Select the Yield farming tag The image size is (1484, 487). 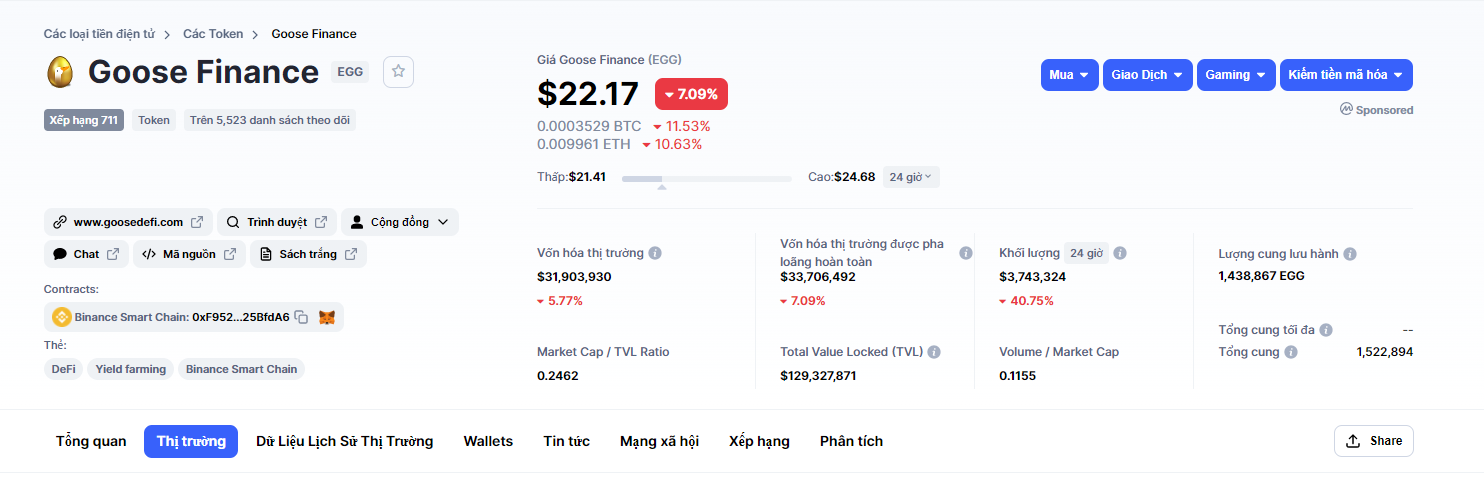pyautogui.click(x=131, y=369)
